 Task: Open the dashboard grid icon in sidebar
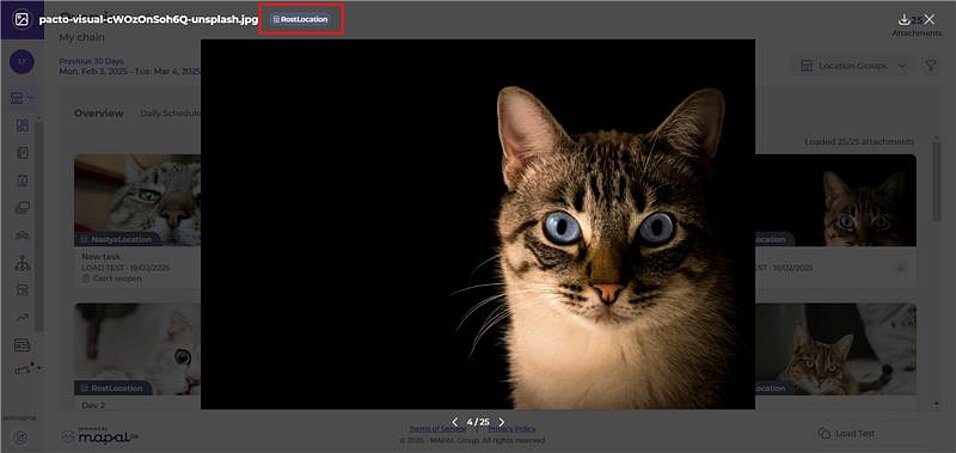[22, 125]
